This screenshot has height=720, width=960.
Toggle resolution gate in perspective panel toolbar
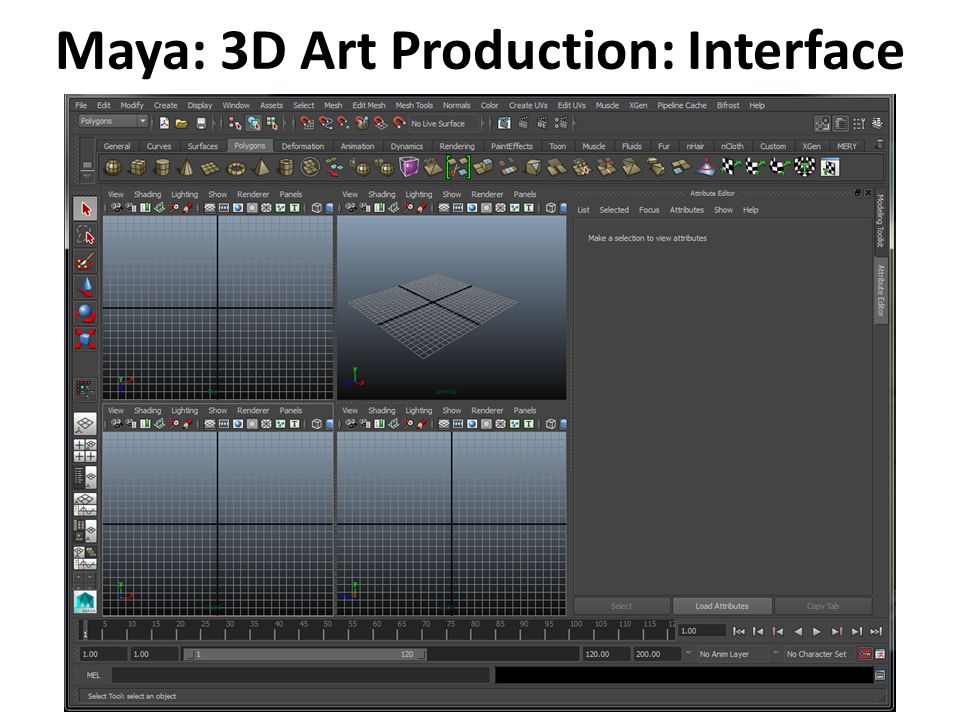472,208
